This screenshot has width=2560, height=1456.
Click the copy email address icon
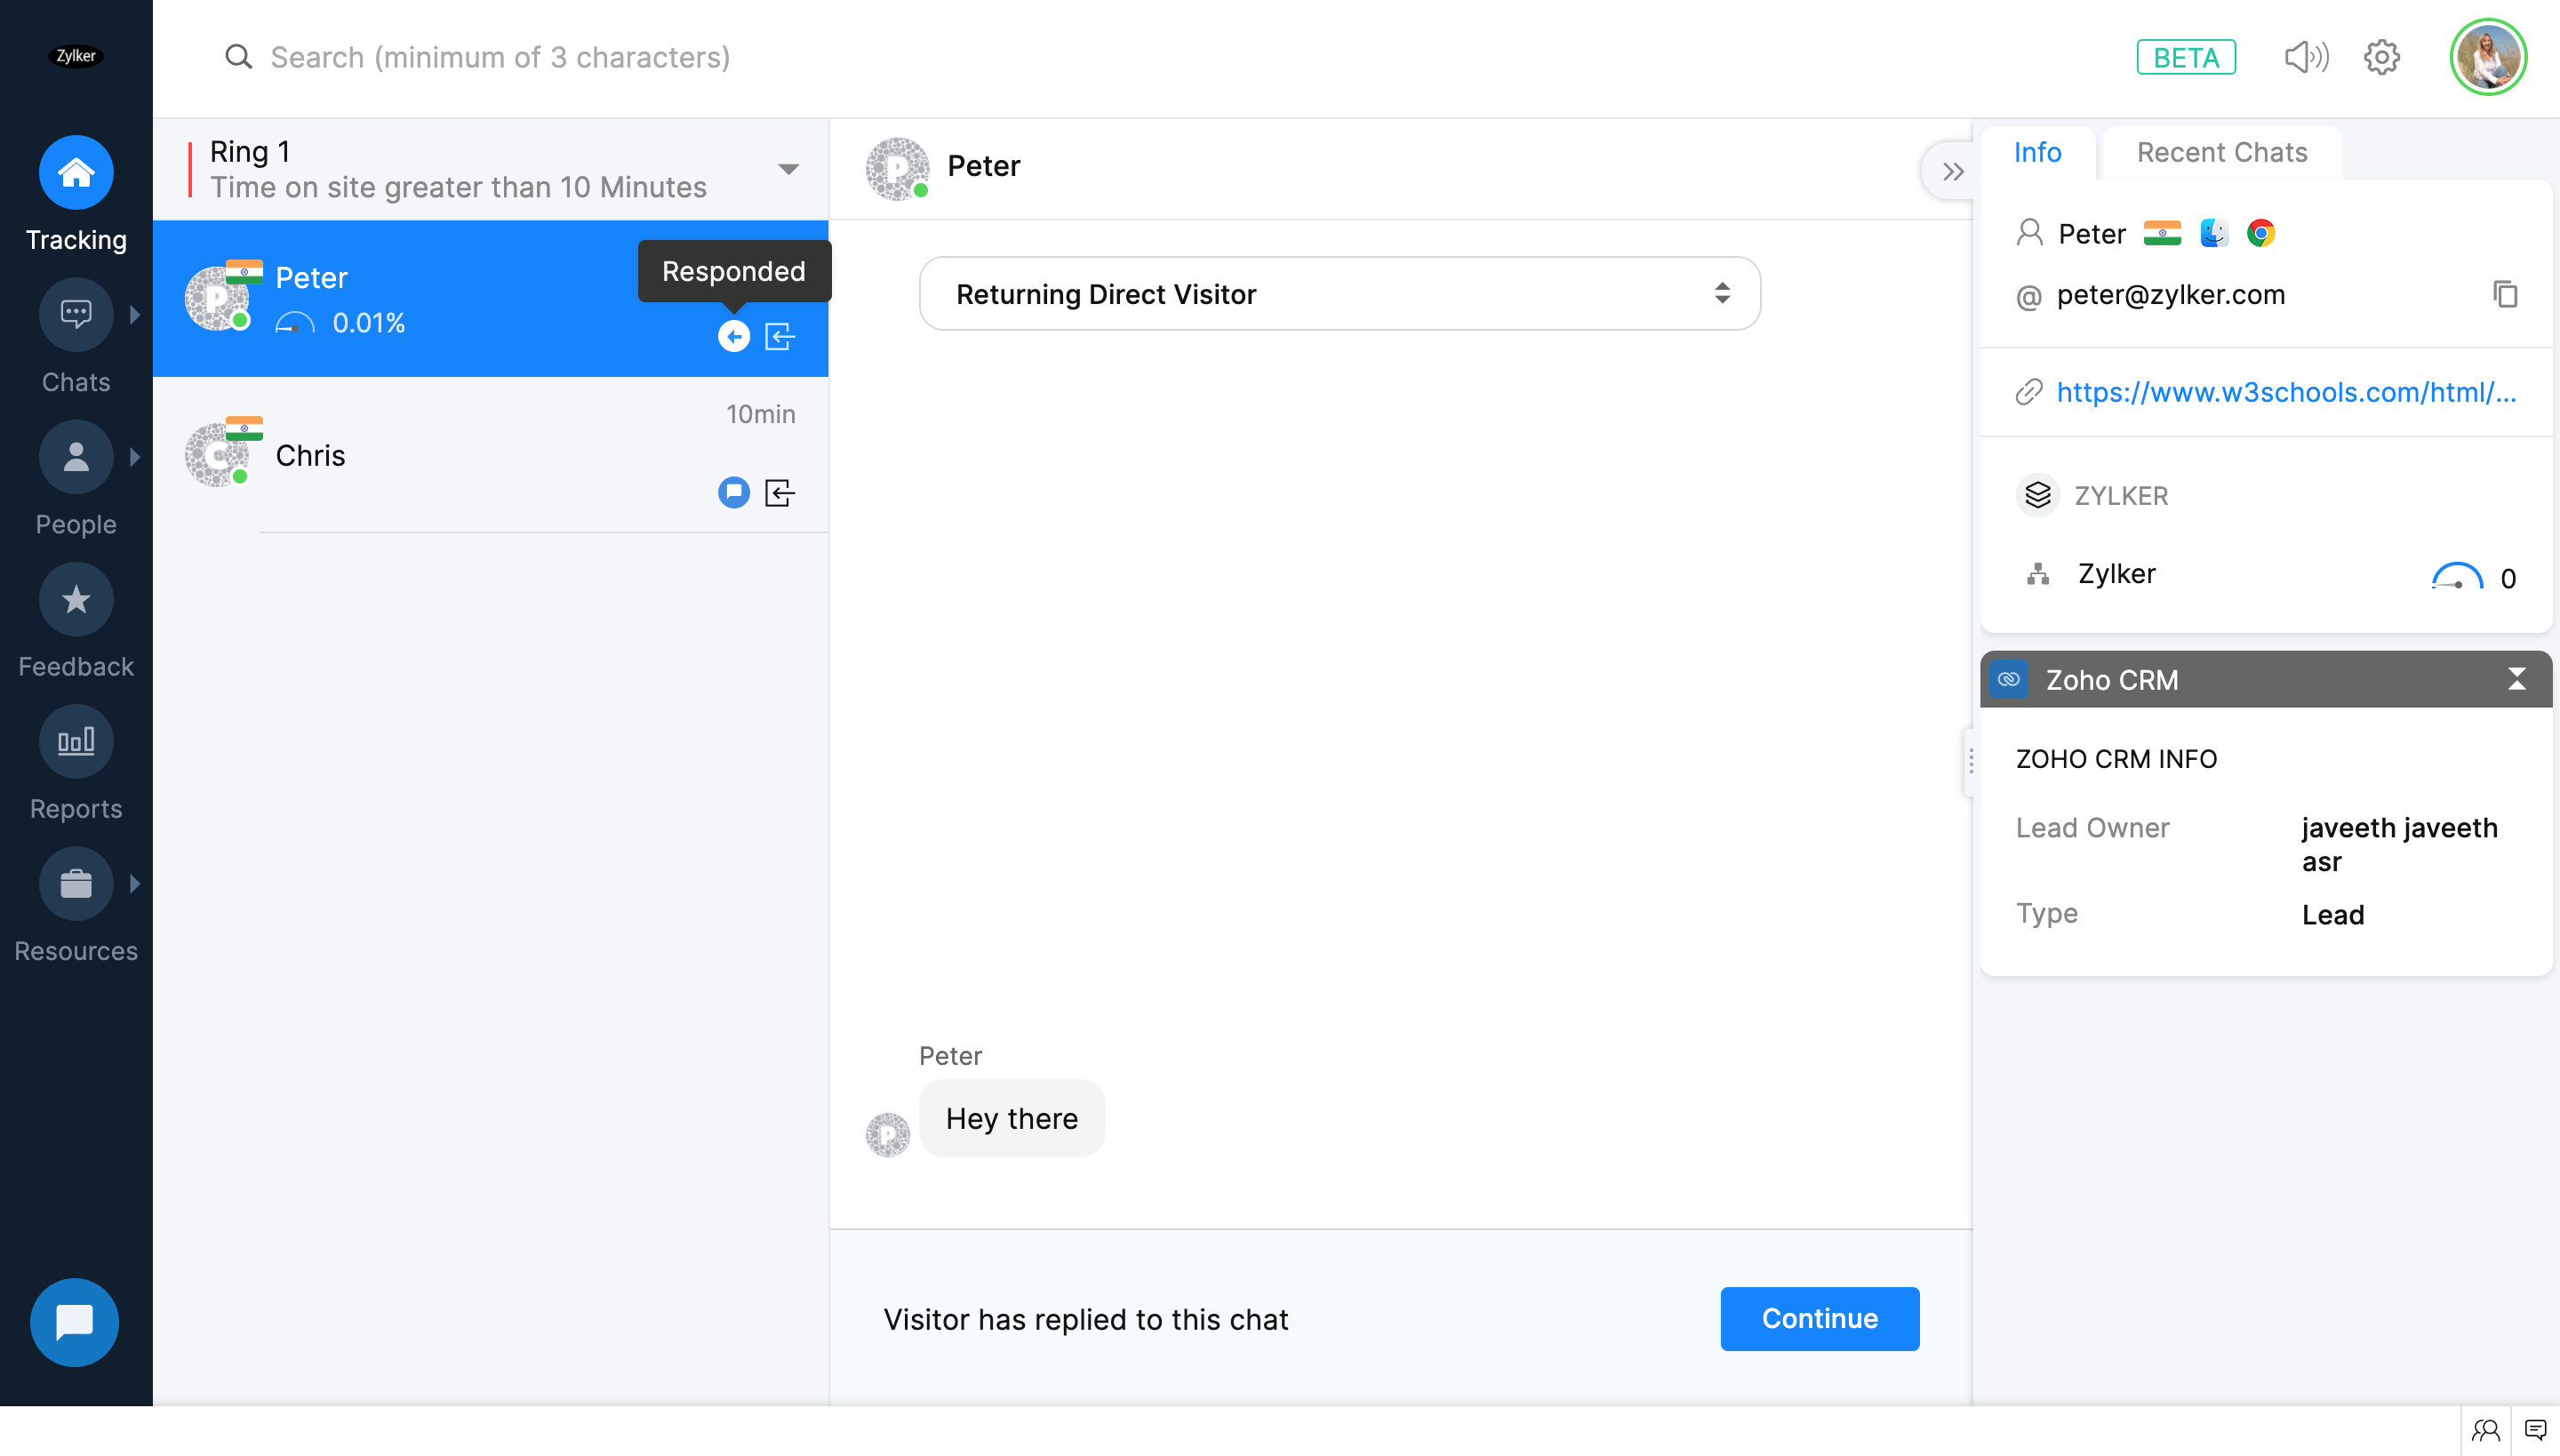point(2505,294)
